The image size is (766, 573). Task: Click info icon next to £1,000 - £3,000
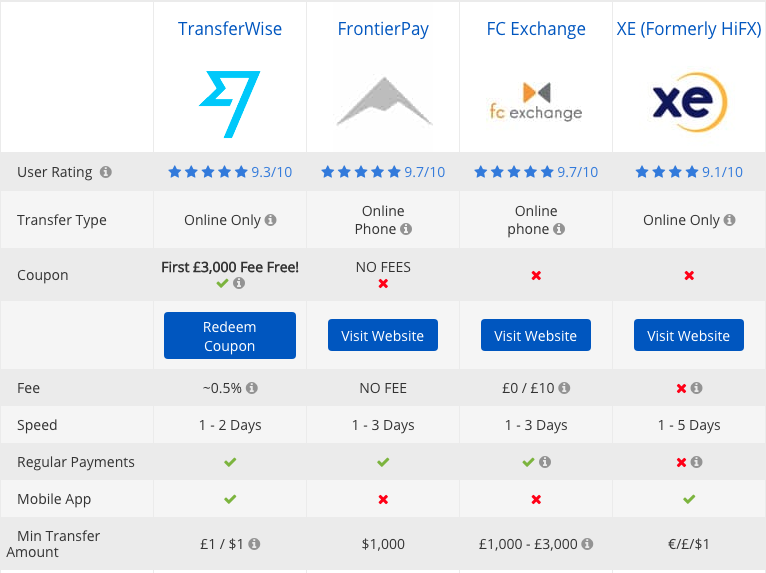point(587,544)
